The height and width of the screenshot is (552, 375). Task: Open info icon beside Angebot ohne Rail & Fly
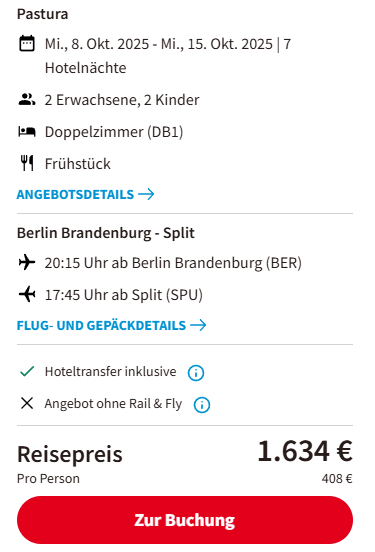coord(202,404)
